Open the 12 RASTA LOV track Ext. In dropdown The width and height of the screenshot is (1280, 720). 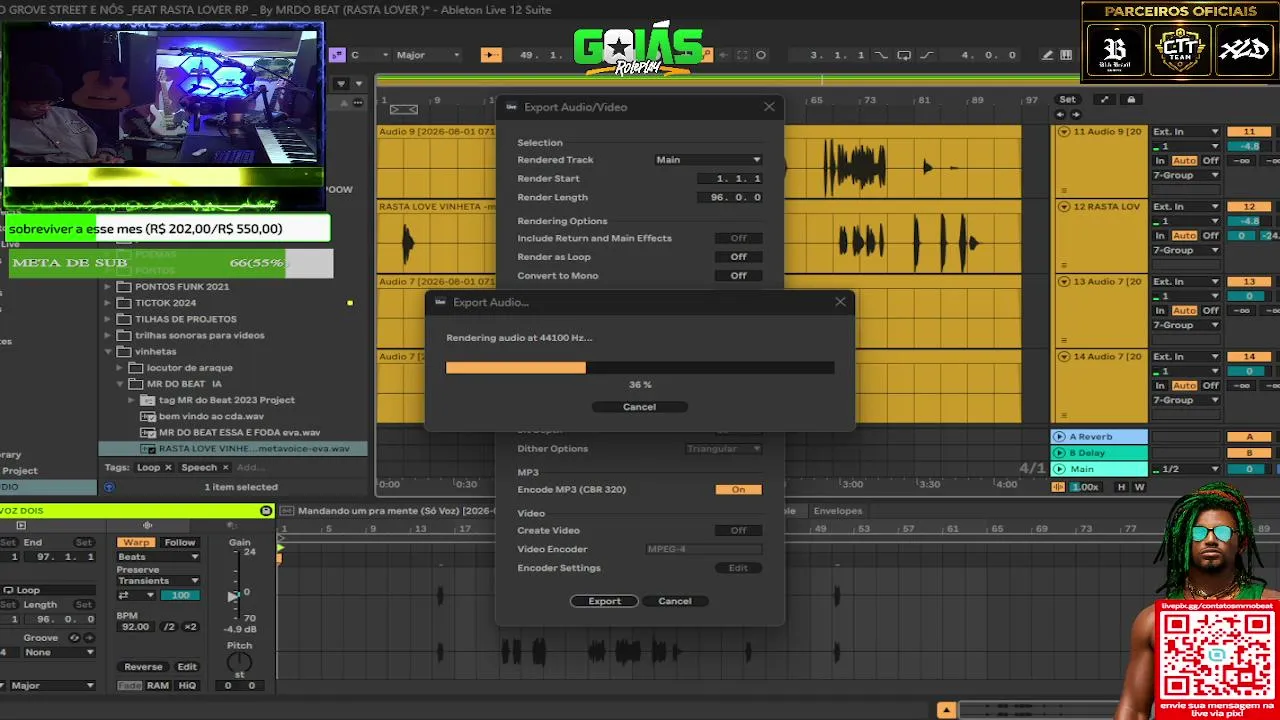click(1185, 207)
